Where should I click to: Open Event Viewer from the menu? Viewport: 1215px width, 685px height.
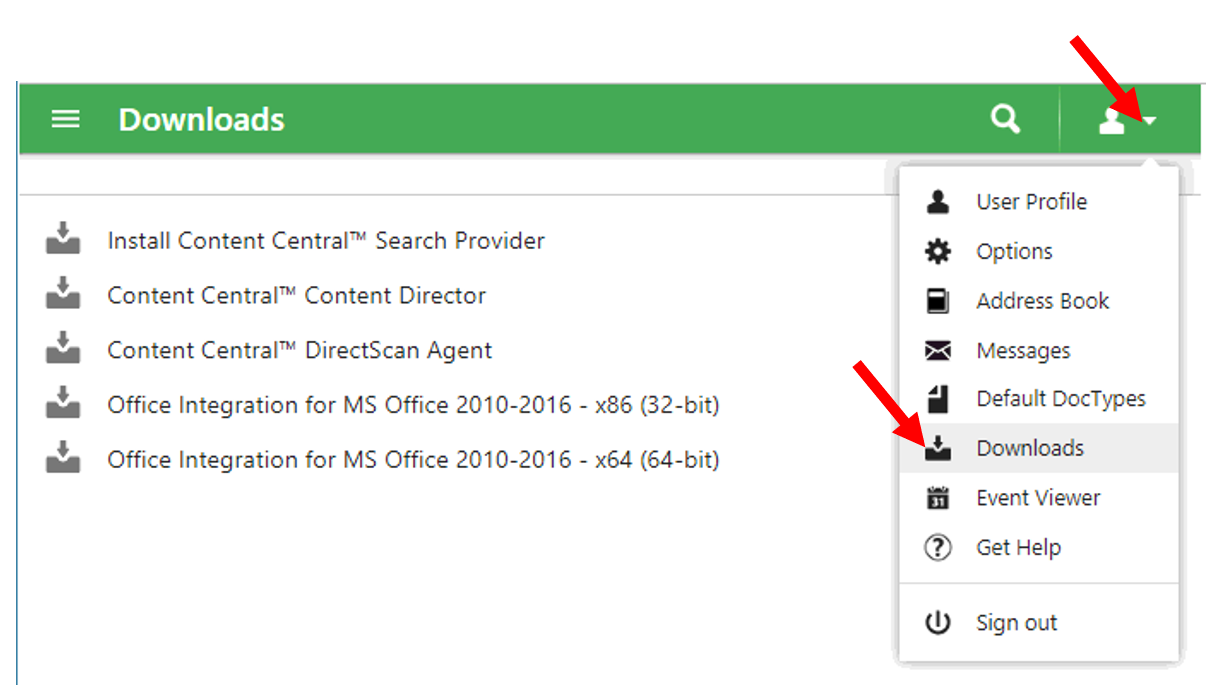[x=1039, y=498]
